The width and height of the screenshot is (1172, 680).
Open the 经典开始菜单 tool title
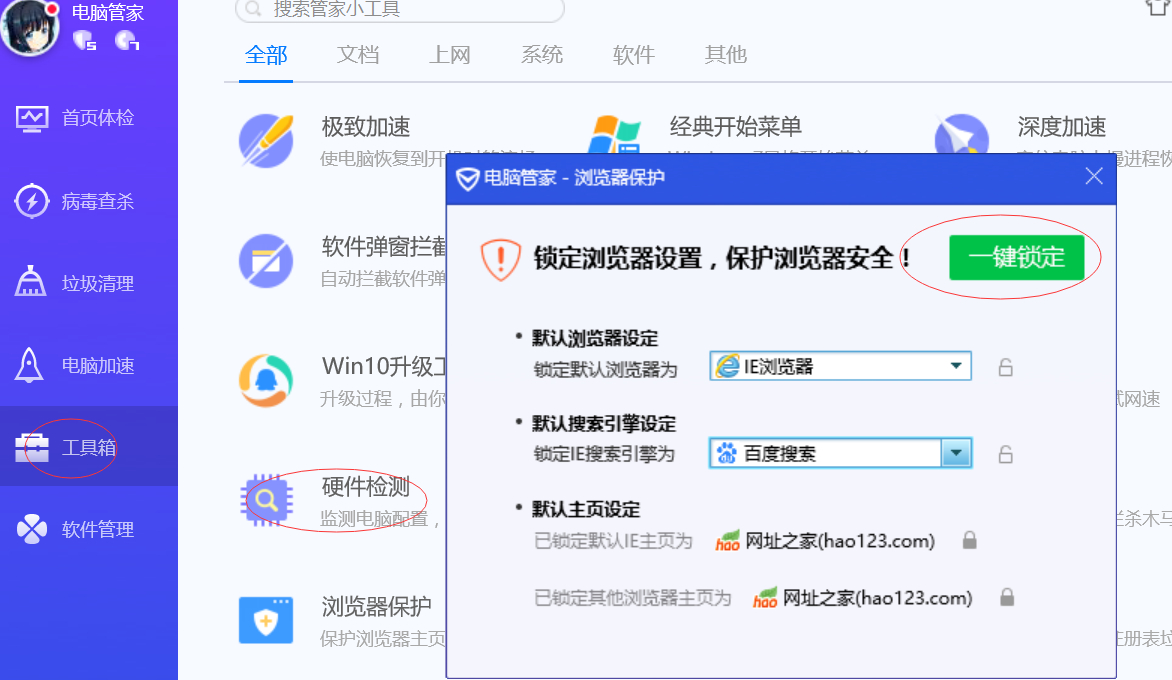point(735,127)
